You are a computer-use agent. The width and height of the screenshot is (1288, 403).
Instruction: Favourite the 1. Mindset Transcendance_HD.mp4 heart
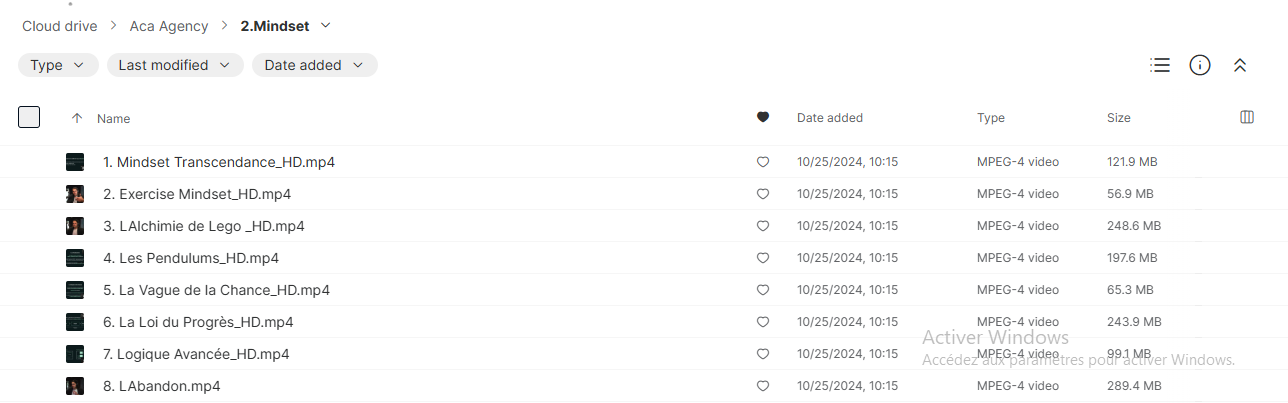763,162
